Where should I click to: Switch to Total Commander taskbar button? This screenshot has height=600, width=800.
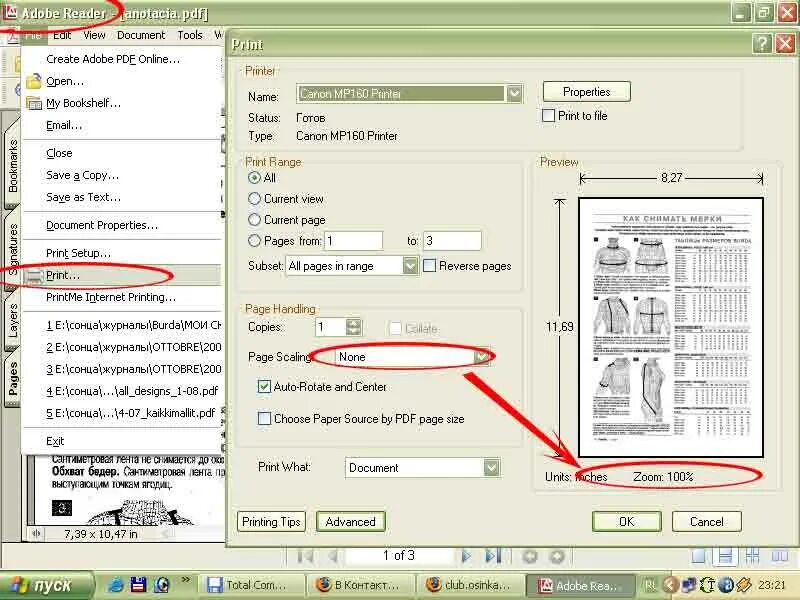tap(252, 585)
